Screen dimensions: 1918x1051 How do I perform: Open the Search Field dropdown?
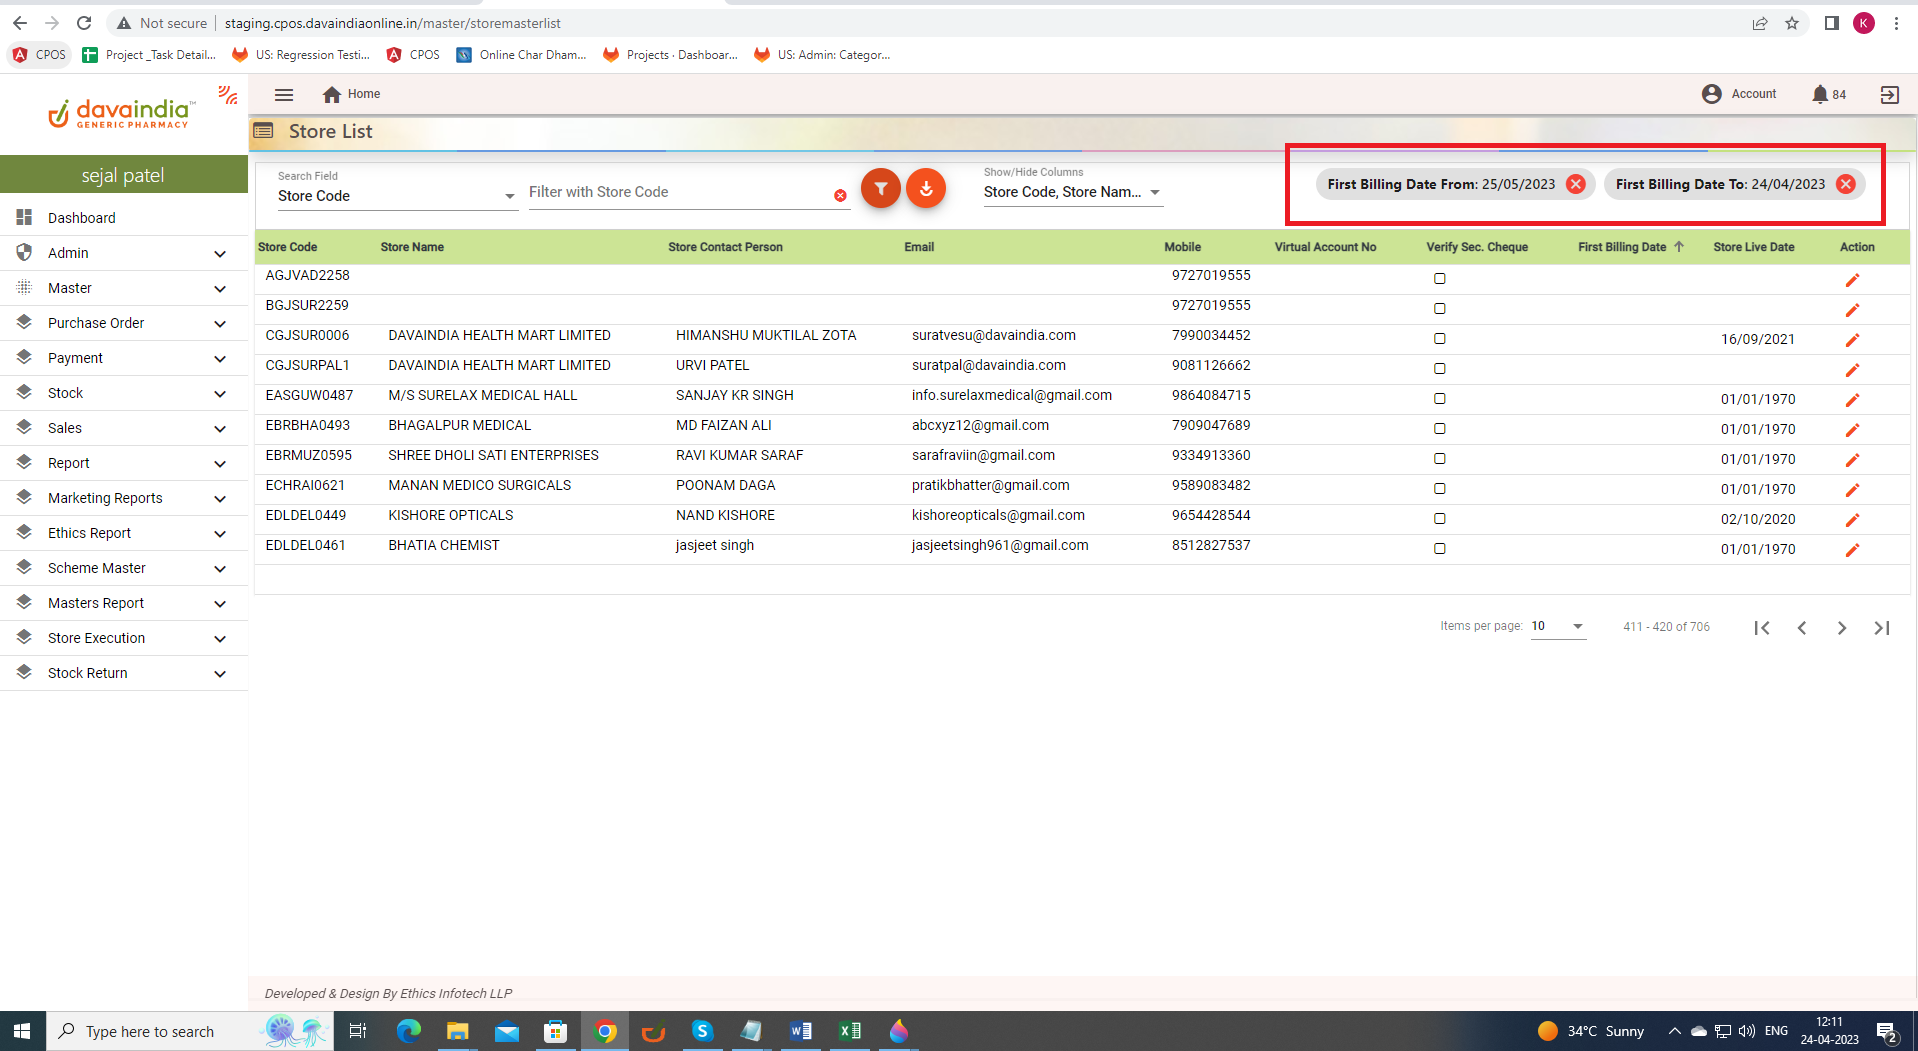(x=396, y=196)
